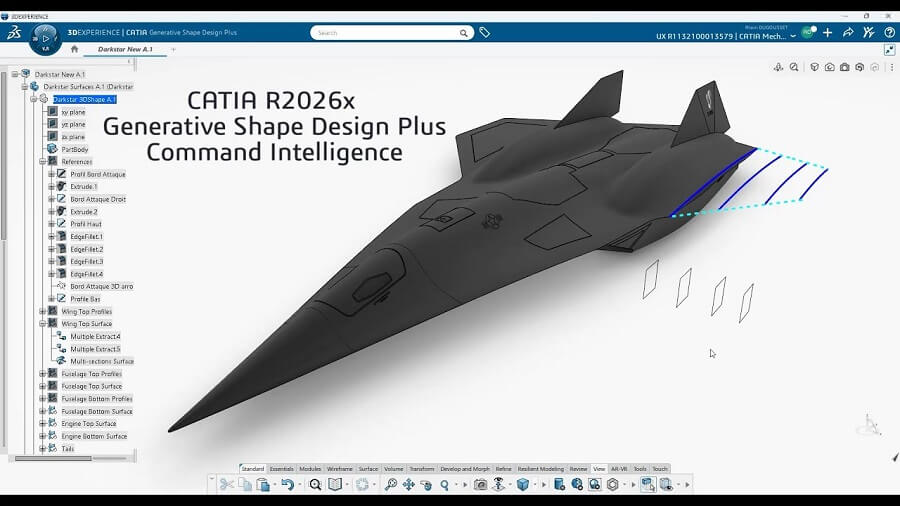Image resolution: width=900 pixels, height=506 pixels.
Task: Select the xy plane in the tree
Action: 73,112
